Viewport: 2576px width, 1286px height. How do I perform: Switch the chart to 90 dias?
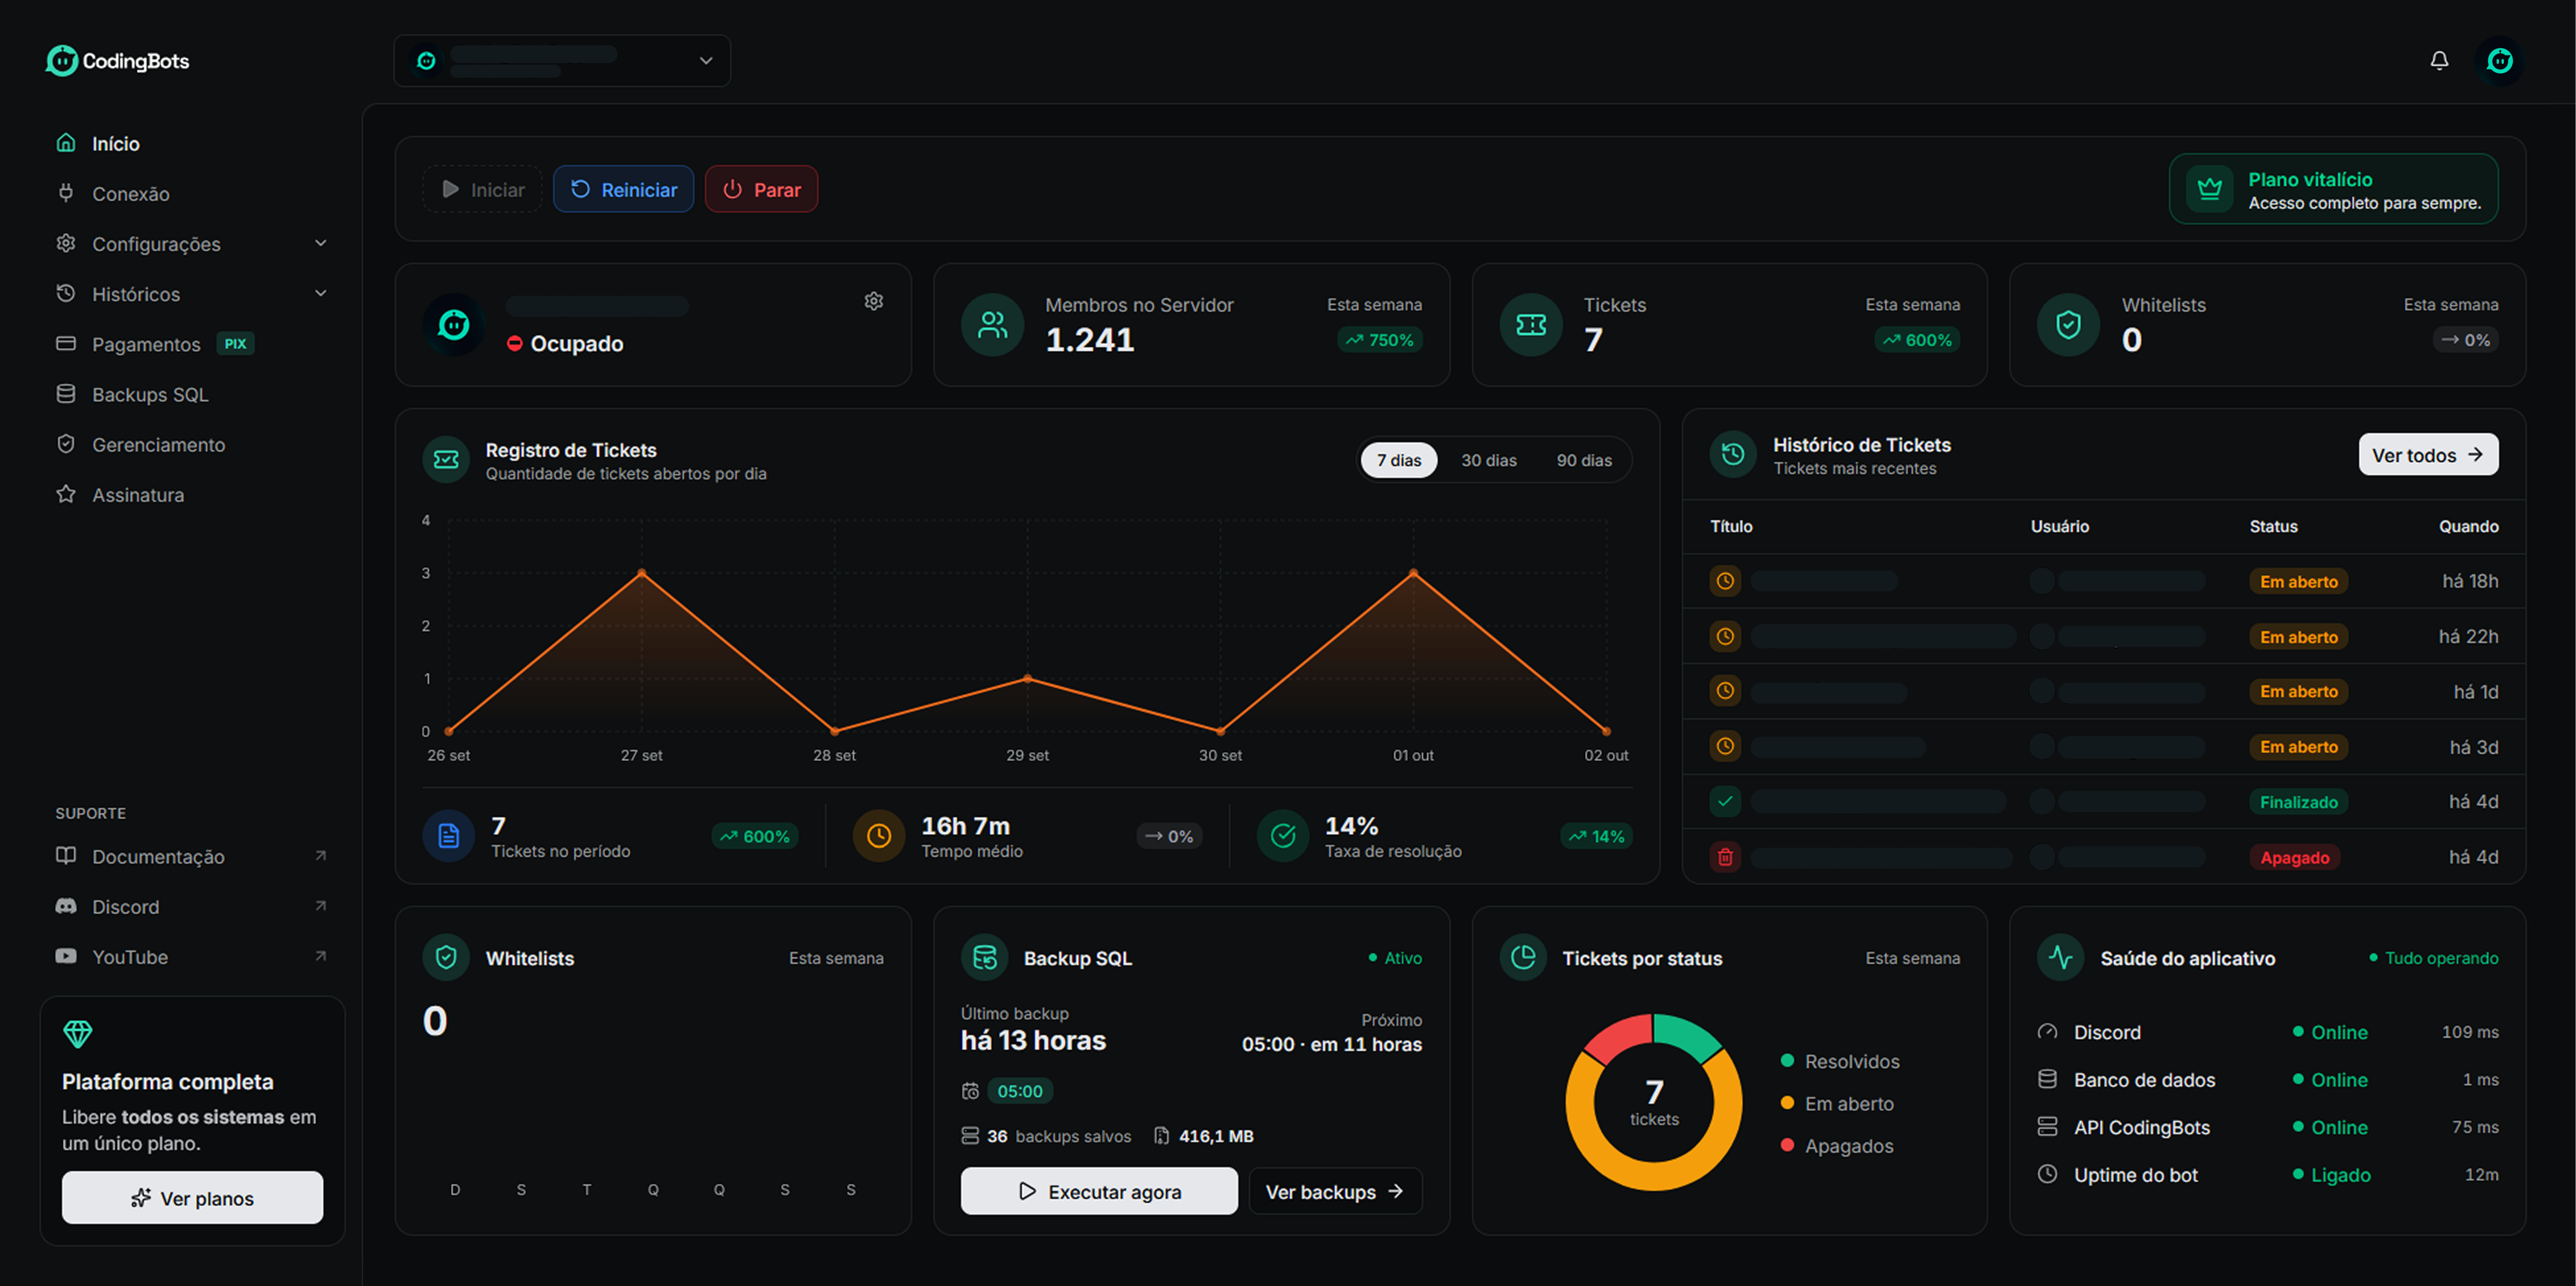(1583, 460)
